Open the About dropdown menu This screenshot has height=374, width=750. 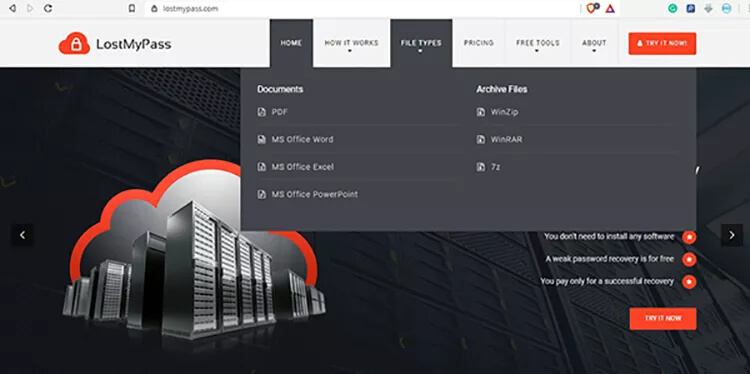pos(594,43)
